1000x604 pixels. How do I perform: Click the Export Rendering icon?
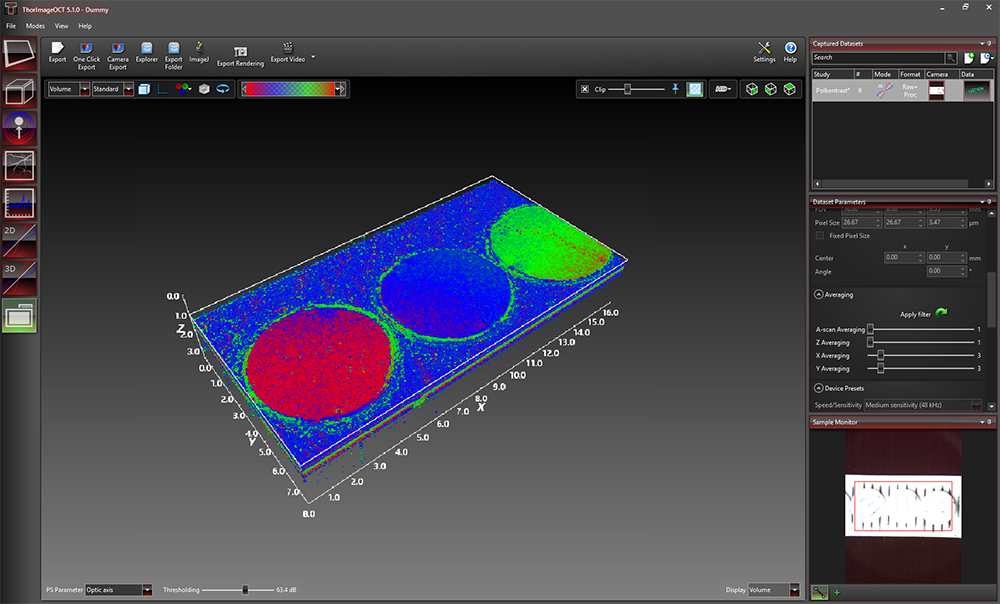coord(240,51)
